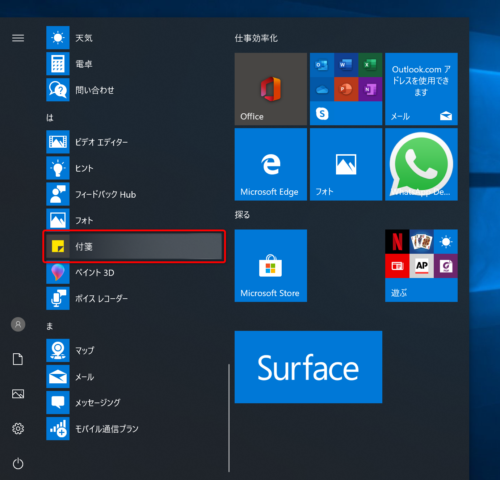Open the weather sun icon in 遊ぶ folder
The width and height of the screenshot is (500, 480).
[446, 241]
